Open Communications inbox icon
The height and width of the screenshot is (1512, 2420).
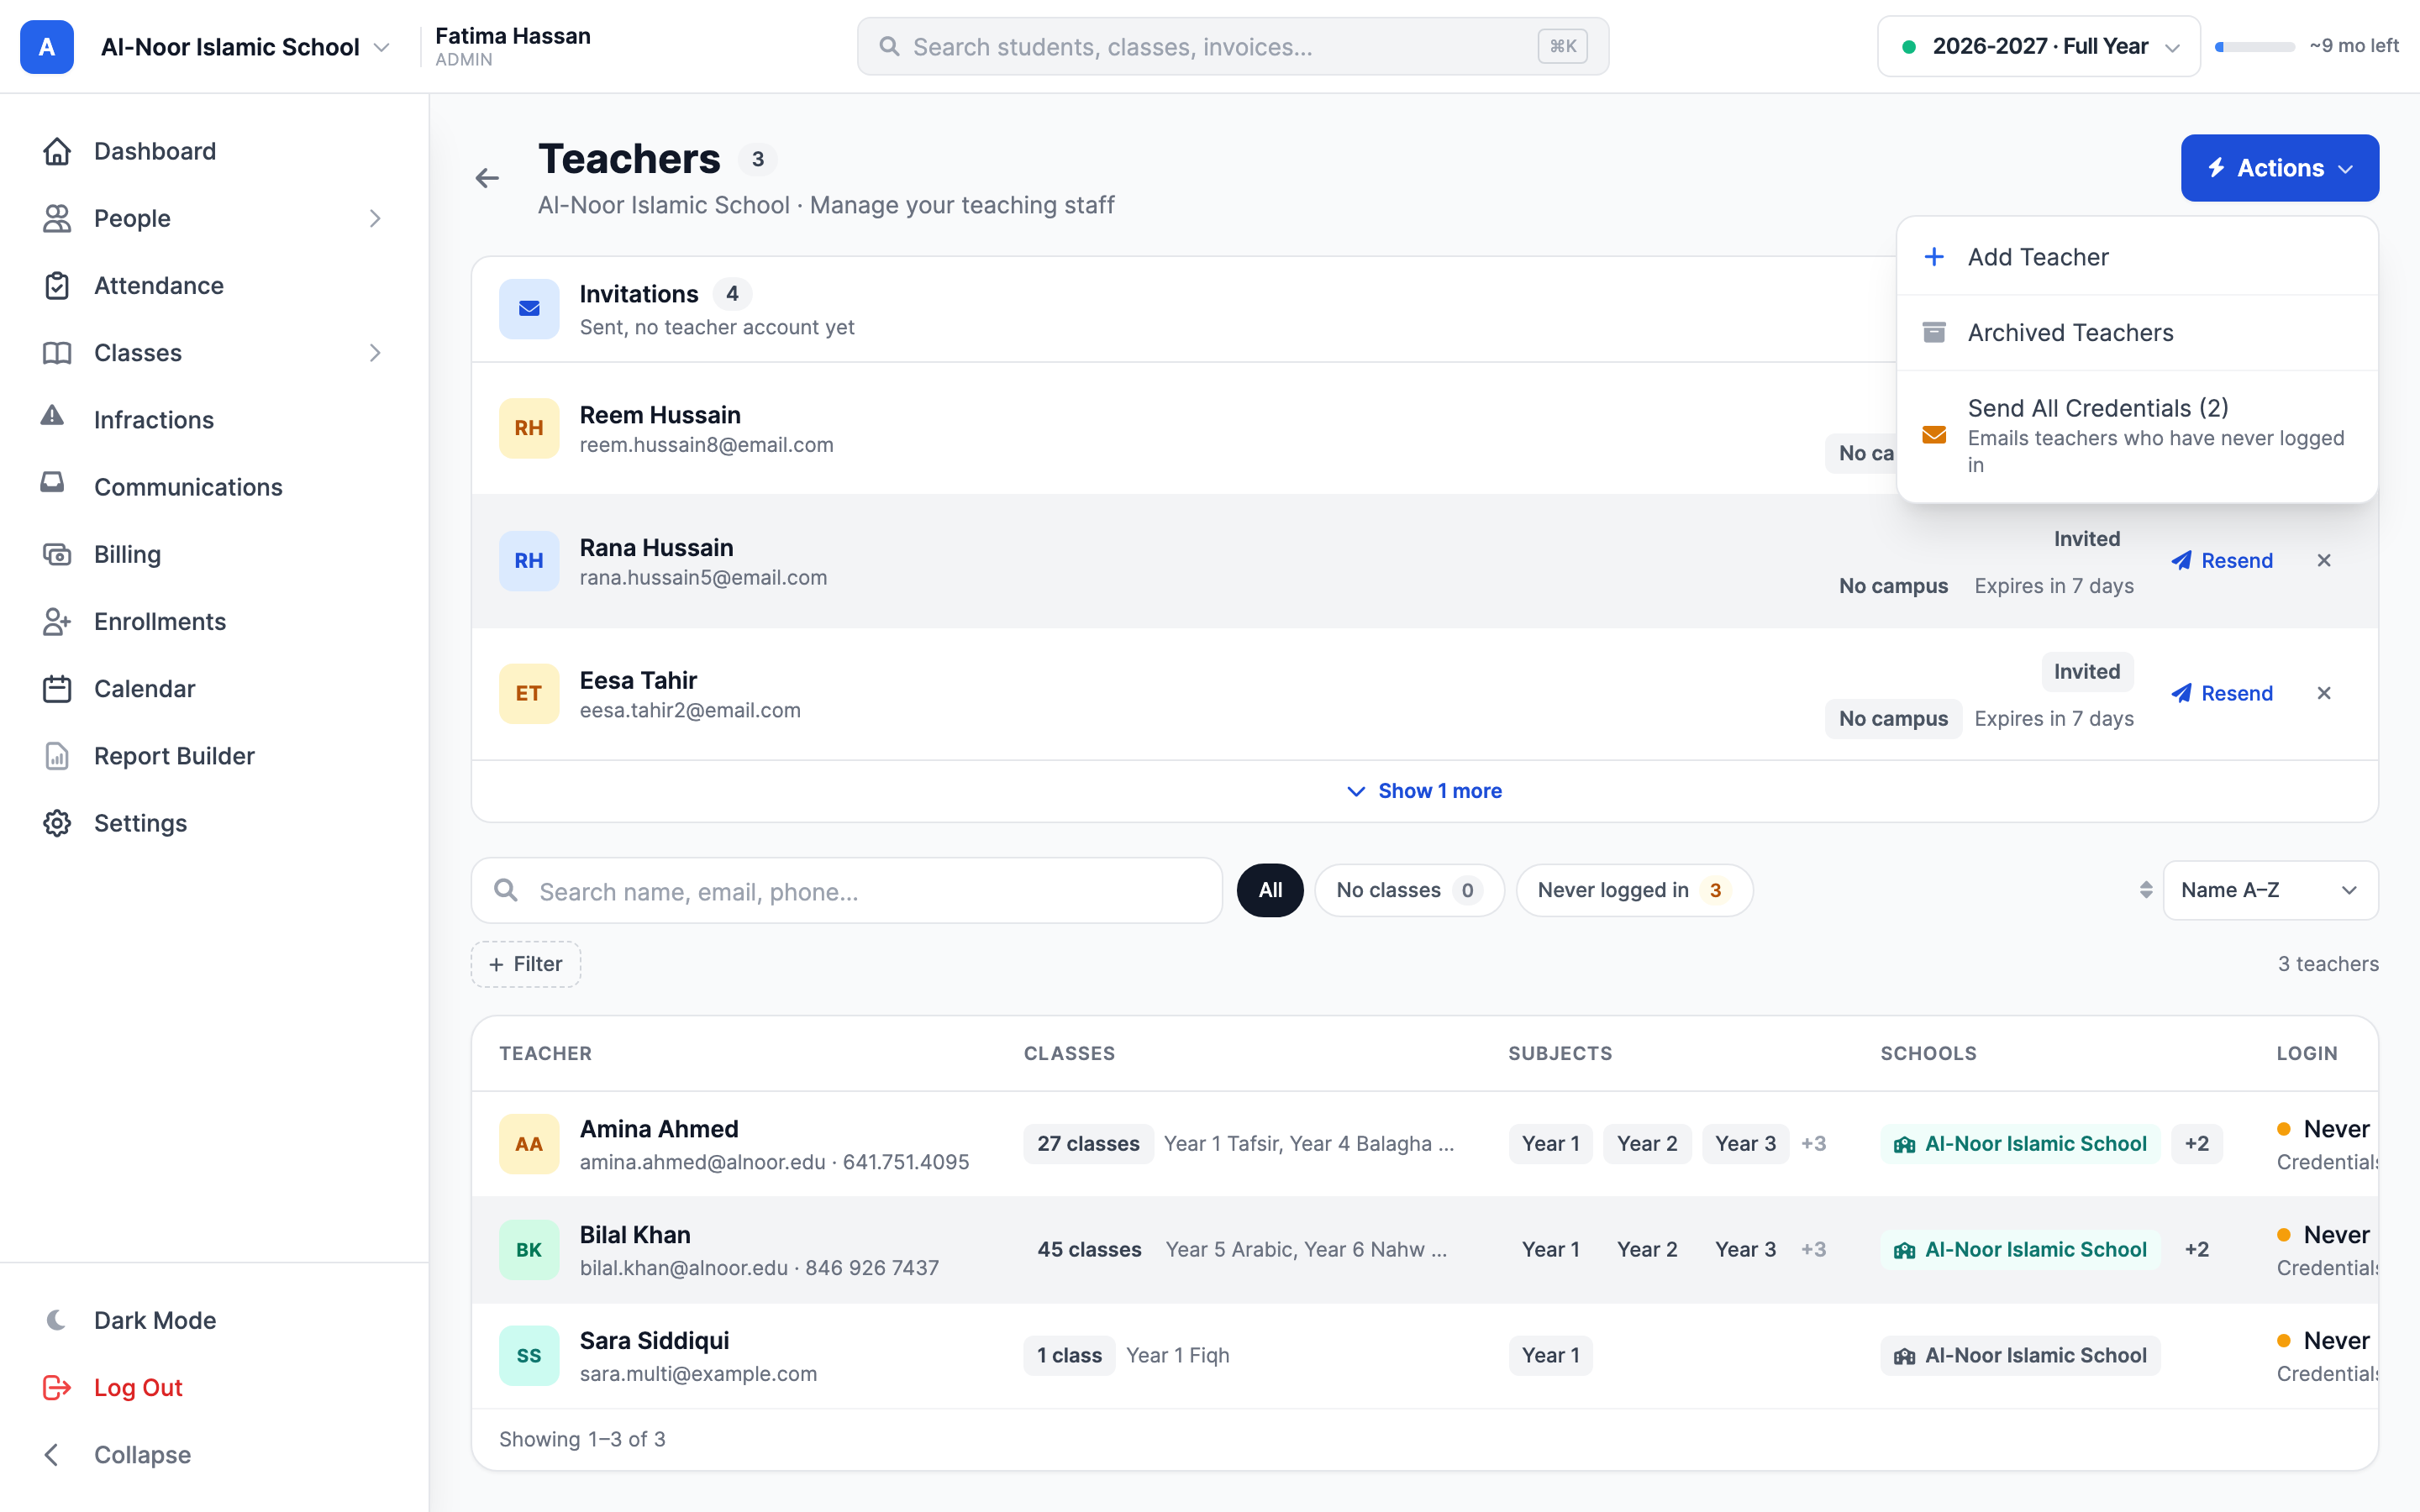click(x=53, y=484)
